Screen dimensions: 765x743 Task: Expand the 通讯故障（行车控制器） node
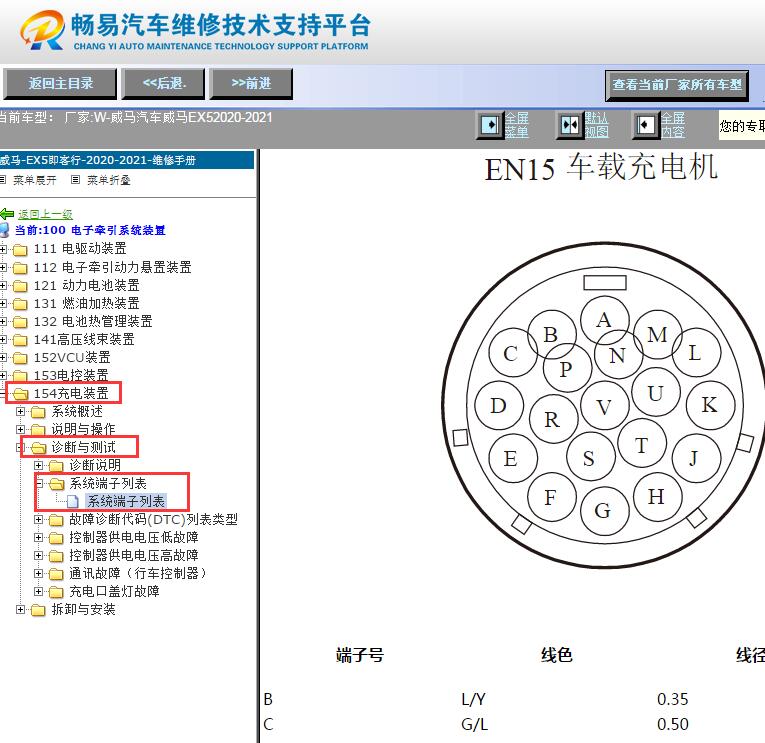[39, 573]
